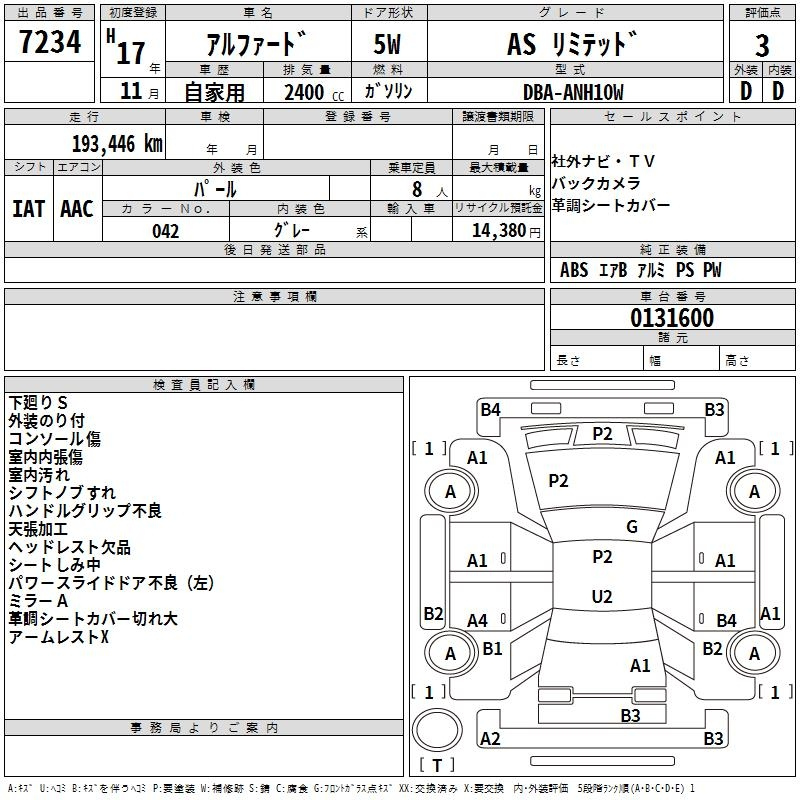Select the car name アルファード
Screen dimensions: 800x800
point(257,43)
